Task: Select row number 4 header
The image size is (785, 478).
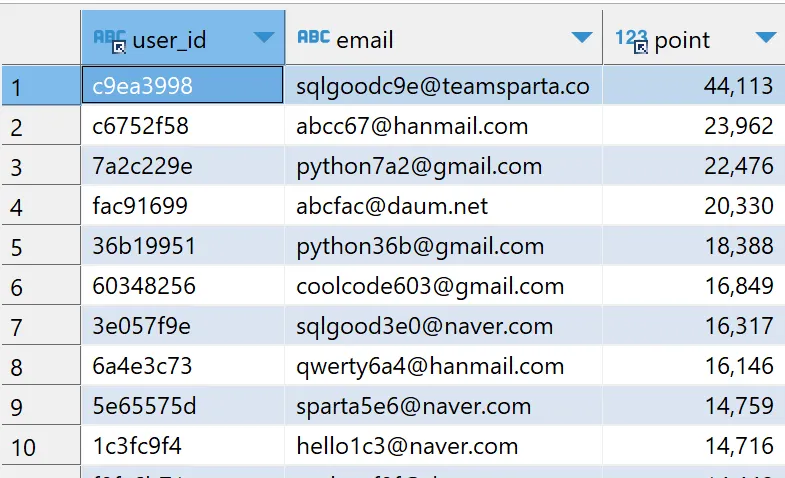Action: click(41, 206)
